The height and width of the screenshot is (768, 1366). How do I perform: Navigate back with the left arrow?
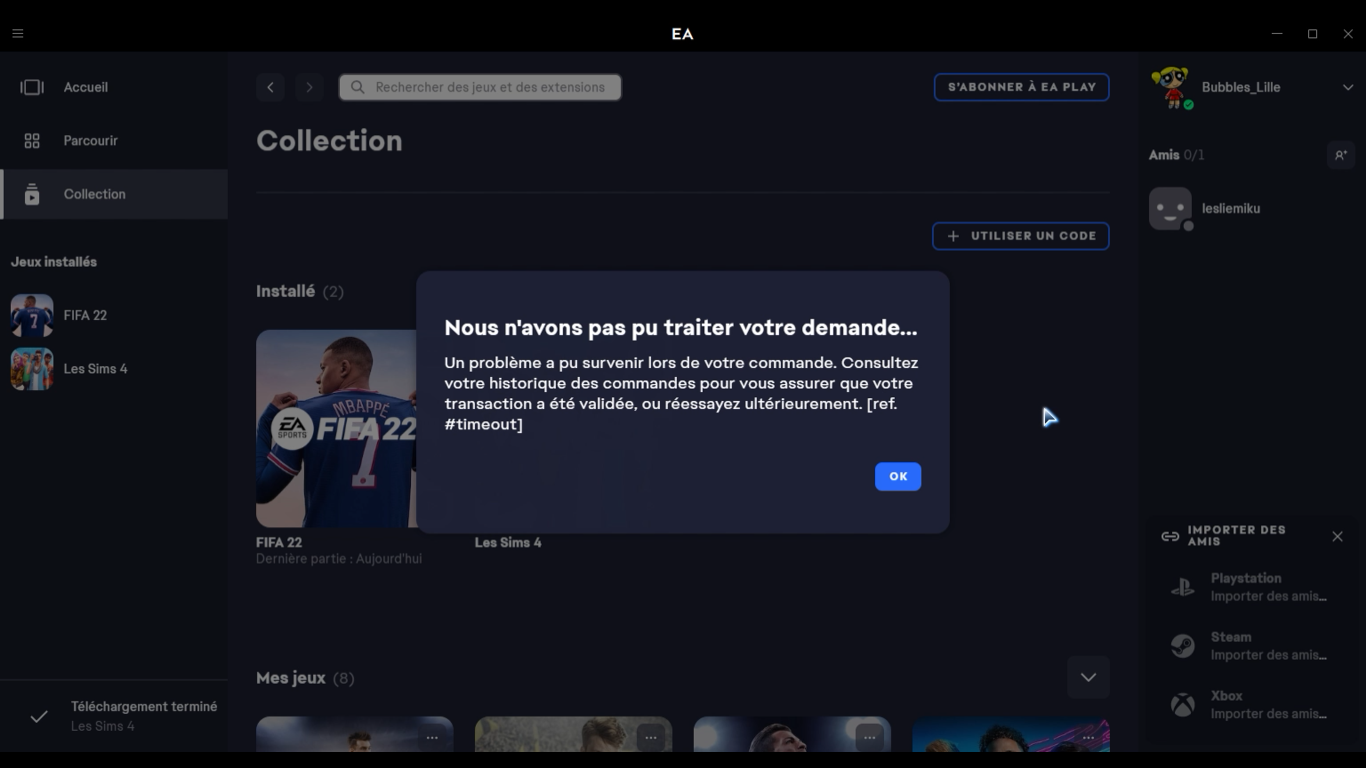tap(270, 88)
